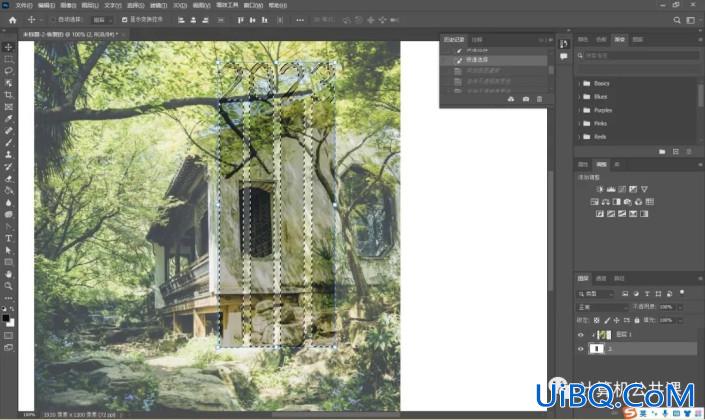This screenshot has width=705, height=420.
Task: Select the Lasso tool
Action: point(8,71)
